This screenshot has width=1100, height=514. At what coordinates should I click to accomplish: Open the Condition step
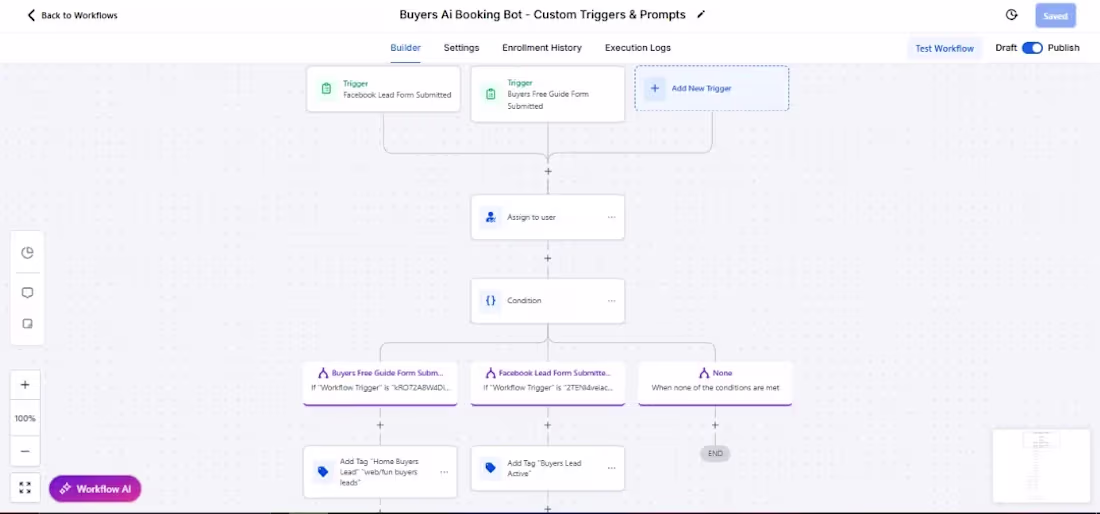pyautogui.click(x=547, y=301)
